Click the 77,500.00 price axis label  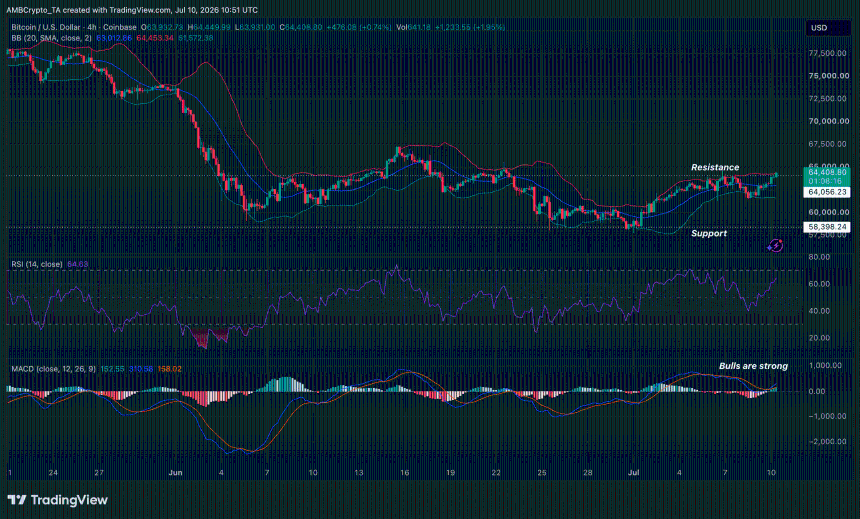point(828,53)
